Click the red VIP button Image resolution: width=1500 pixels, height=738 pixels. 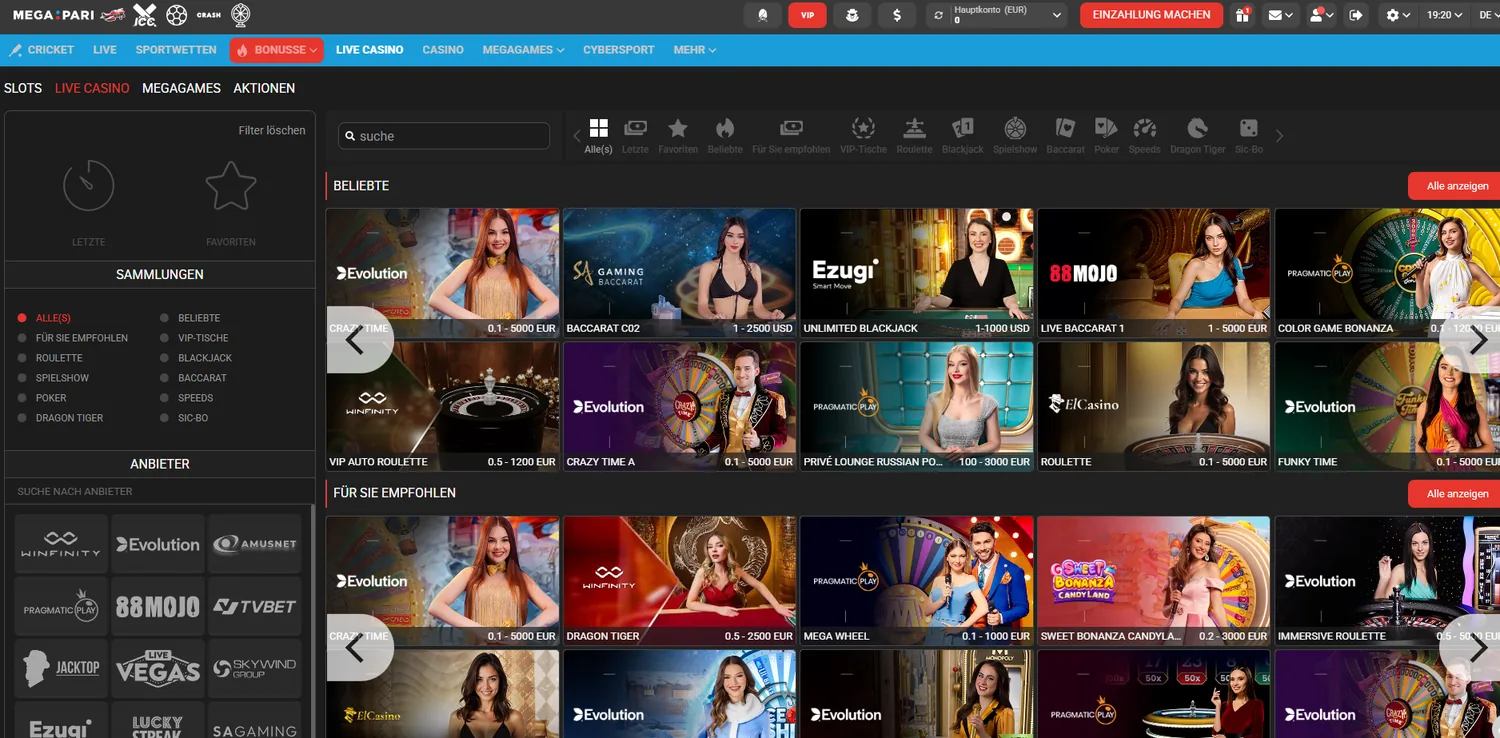[807, 15]
